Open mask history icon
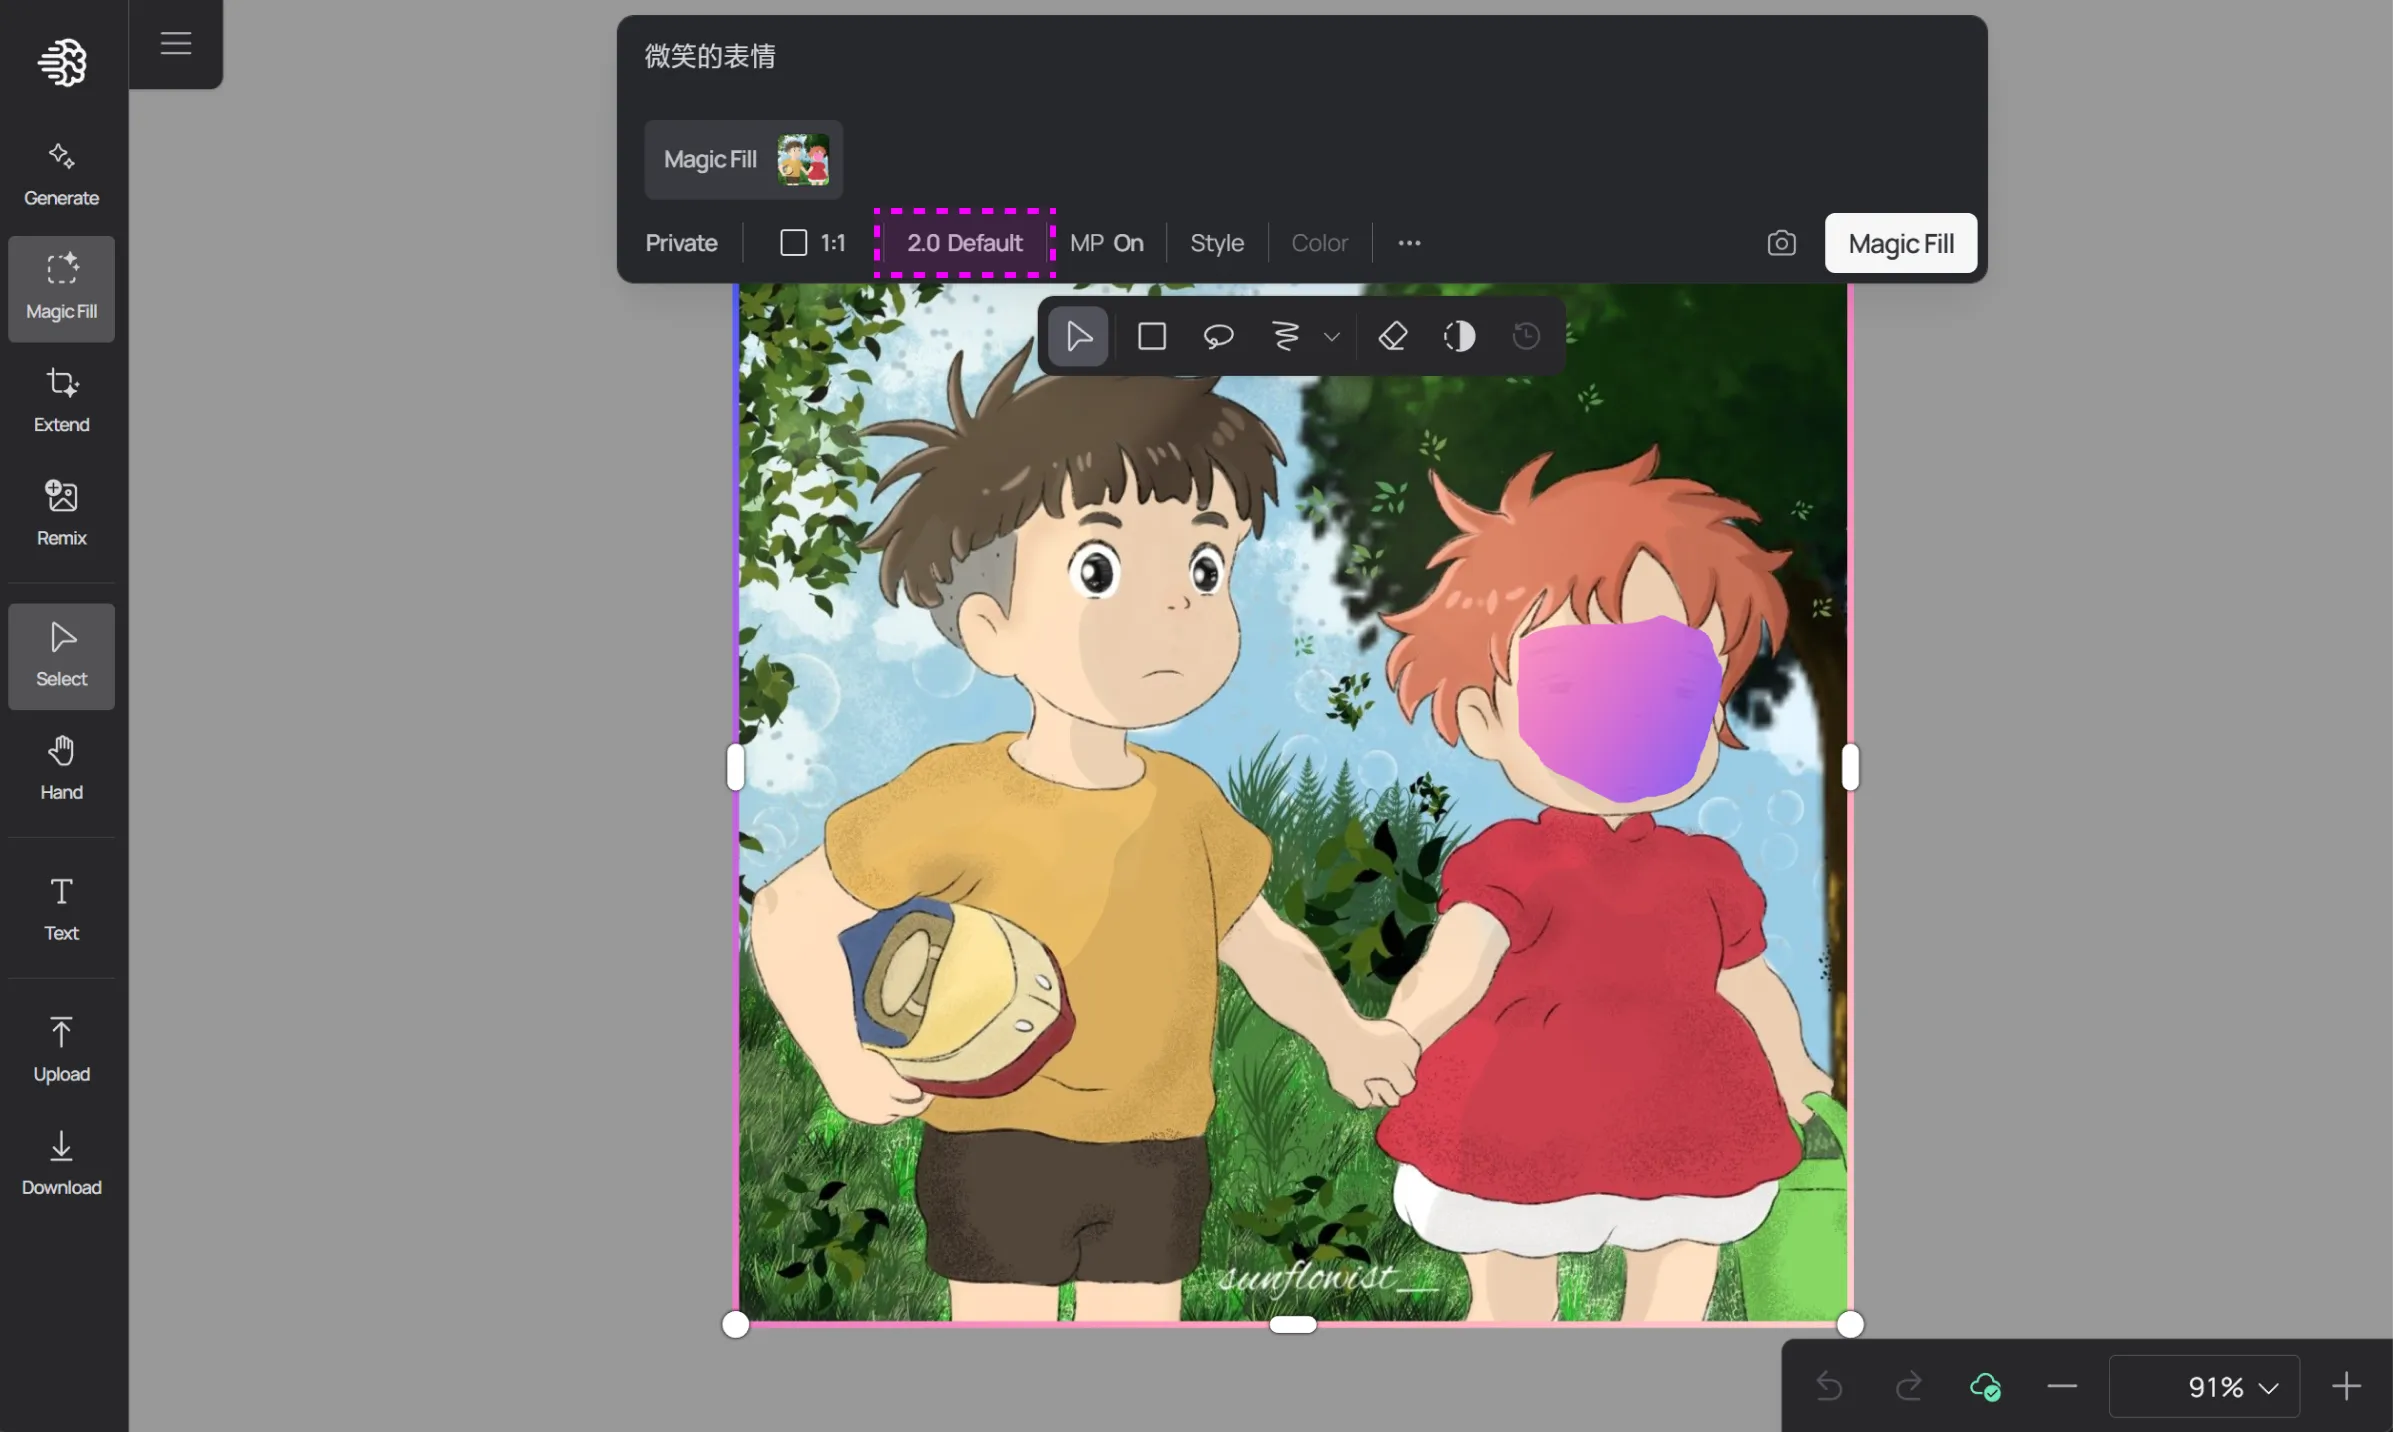This screenshot has height=1432, width=2400. pyautogui.click(x=1526, y=337)
